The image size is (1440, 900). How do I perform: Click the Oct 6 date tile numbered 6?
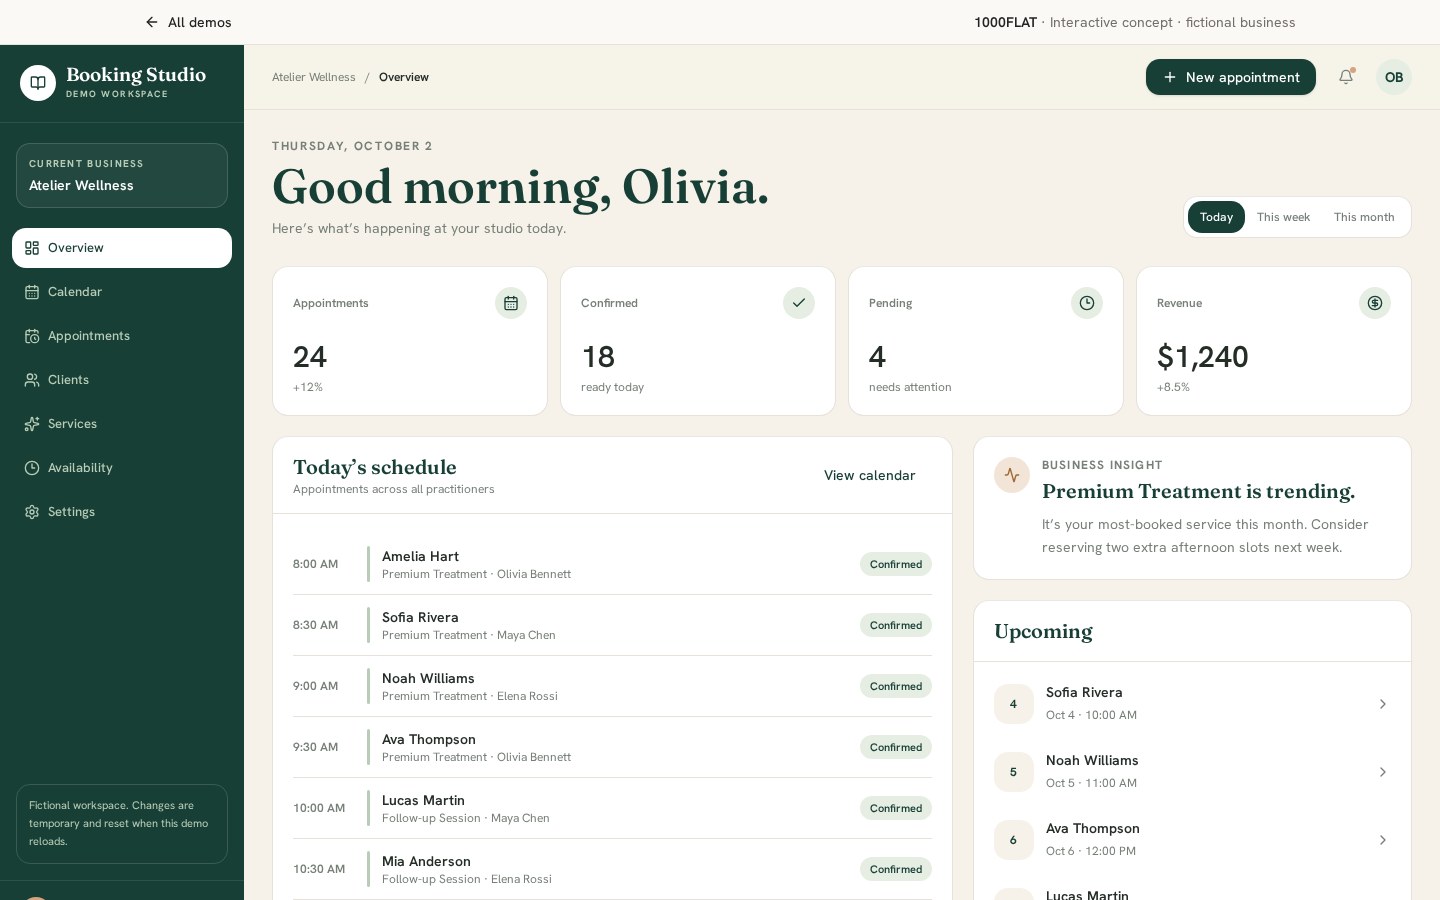(x=1013, y=840)
